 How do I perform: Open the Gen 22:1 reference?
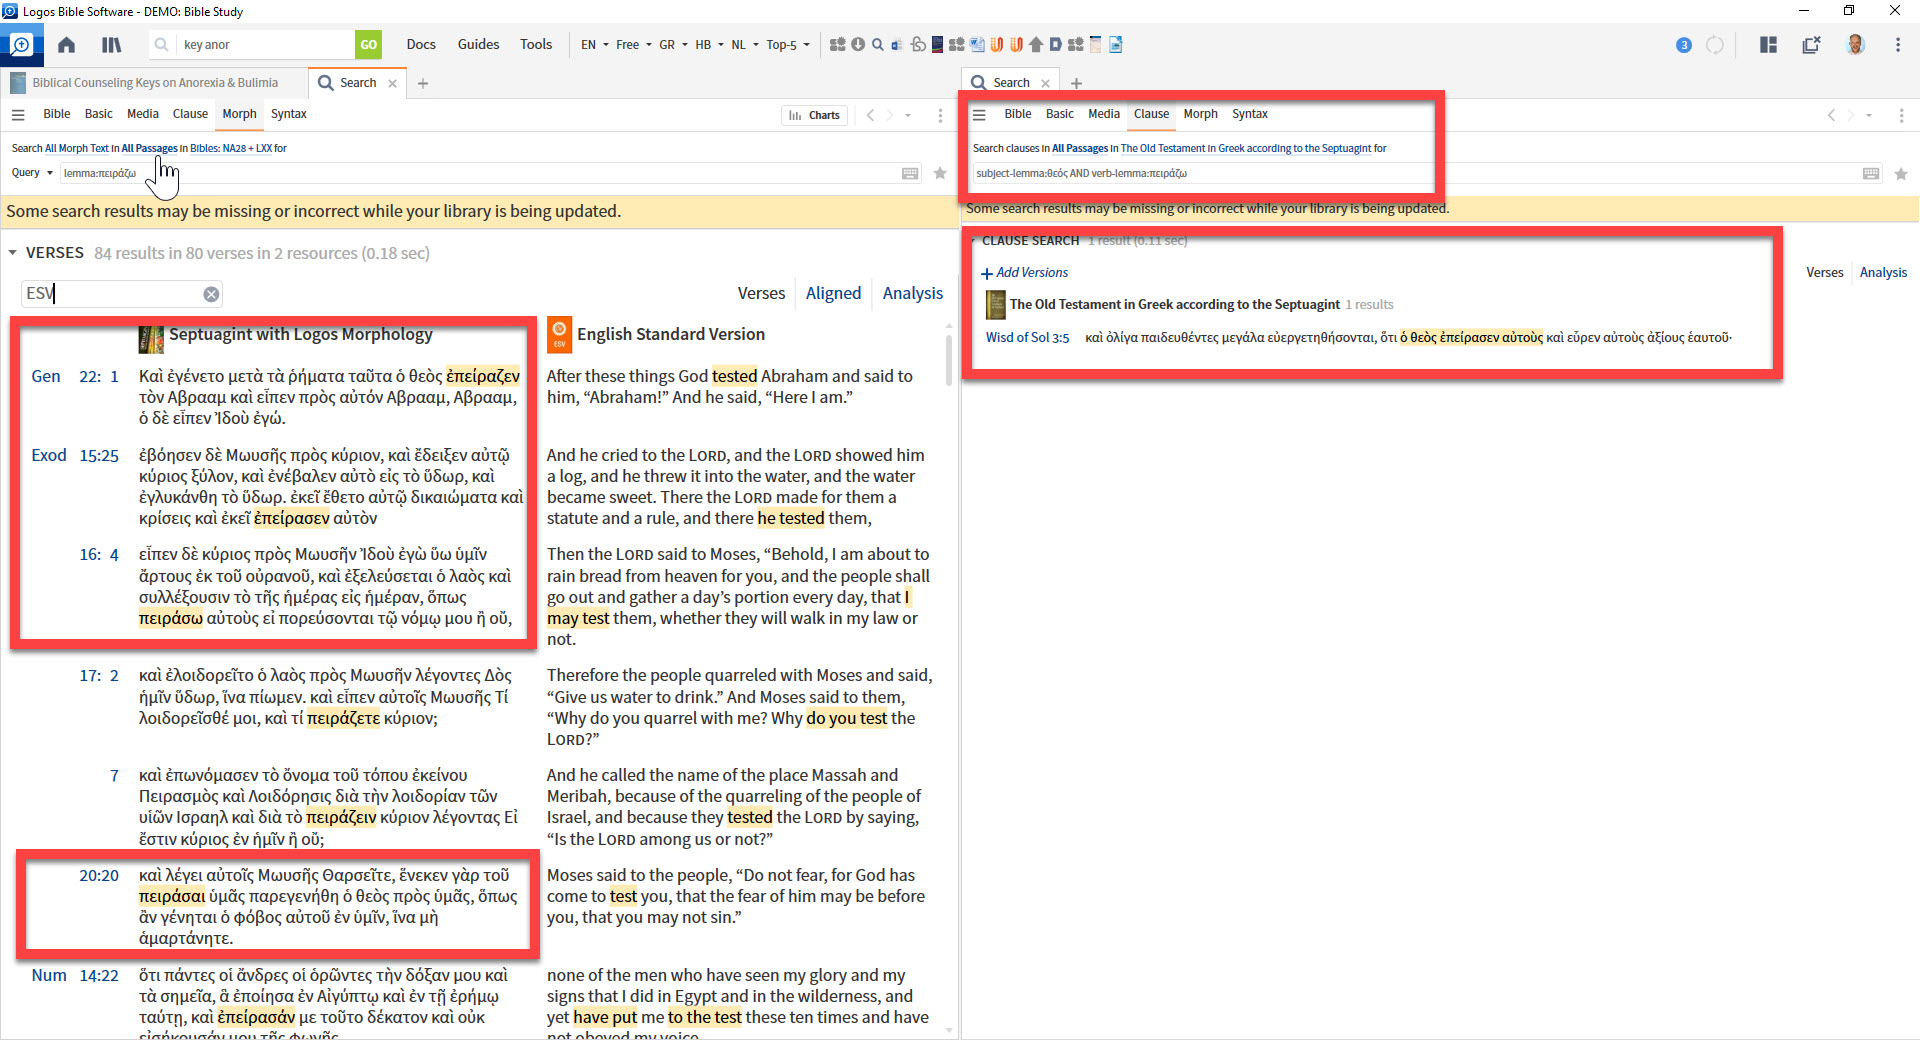point(75,376)
